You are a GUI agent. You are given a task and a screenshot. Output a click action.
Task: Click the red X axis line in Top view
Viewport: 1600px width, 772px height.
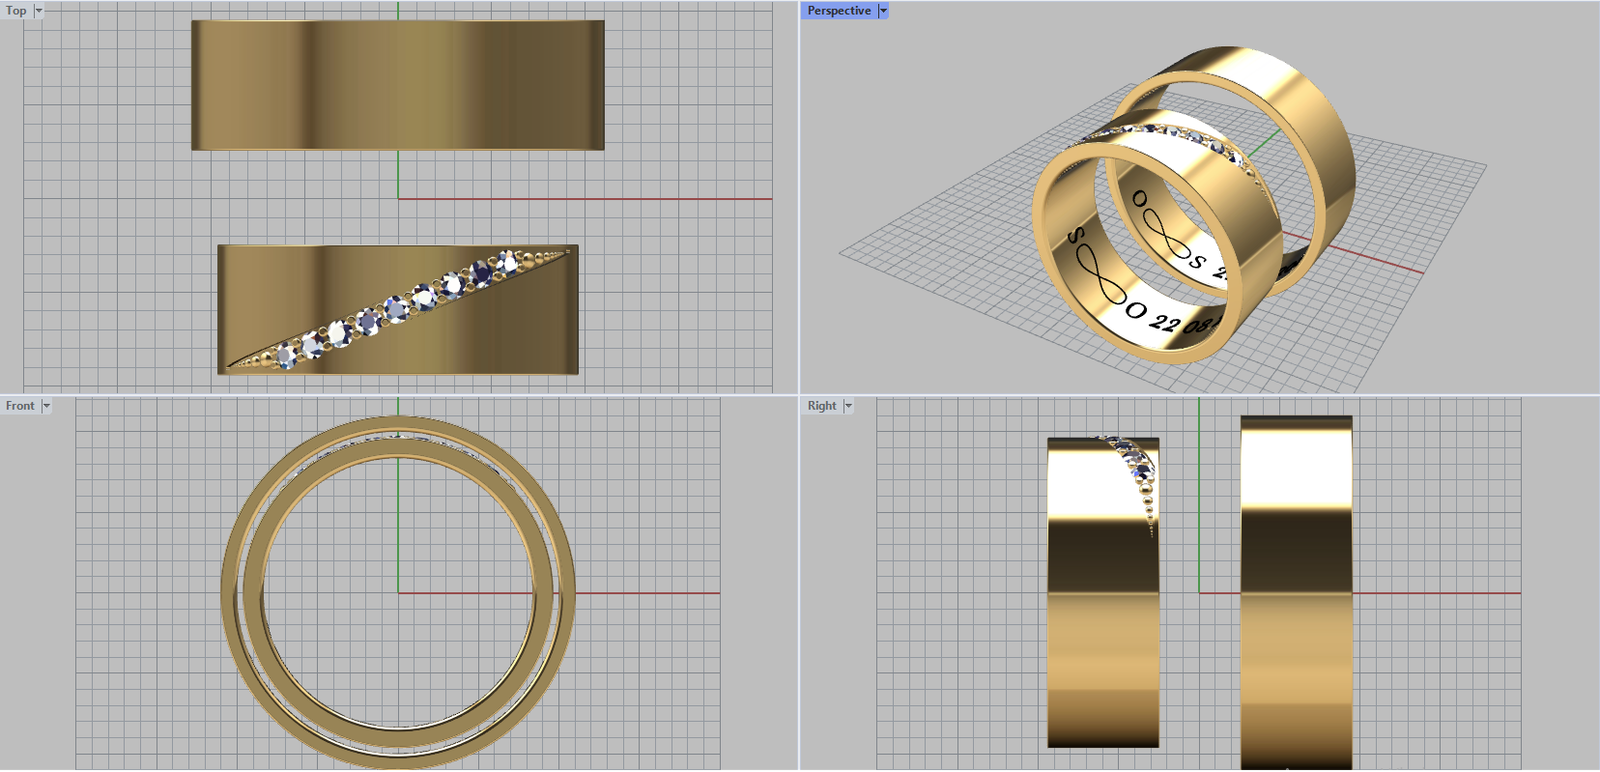600,198
